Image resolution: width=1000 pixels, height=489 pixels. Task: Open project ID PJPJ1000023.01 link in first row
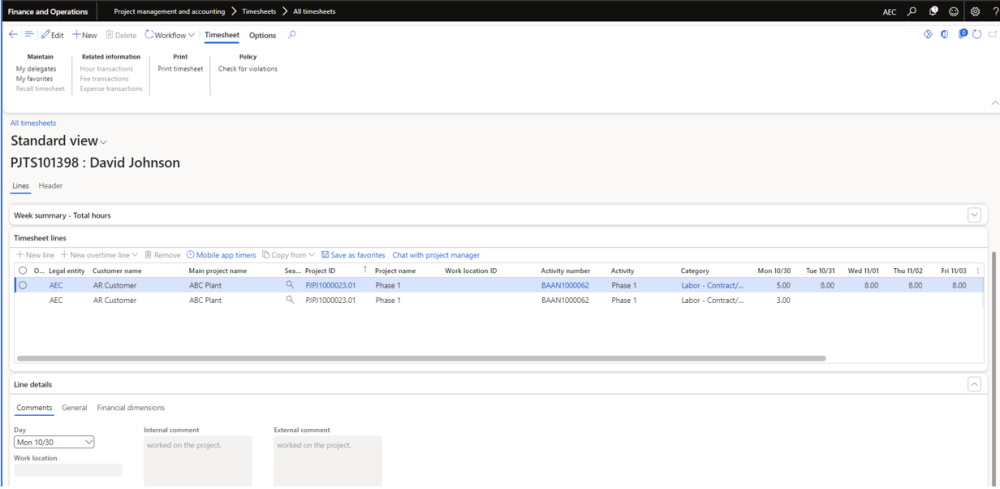tap(330, 285)
